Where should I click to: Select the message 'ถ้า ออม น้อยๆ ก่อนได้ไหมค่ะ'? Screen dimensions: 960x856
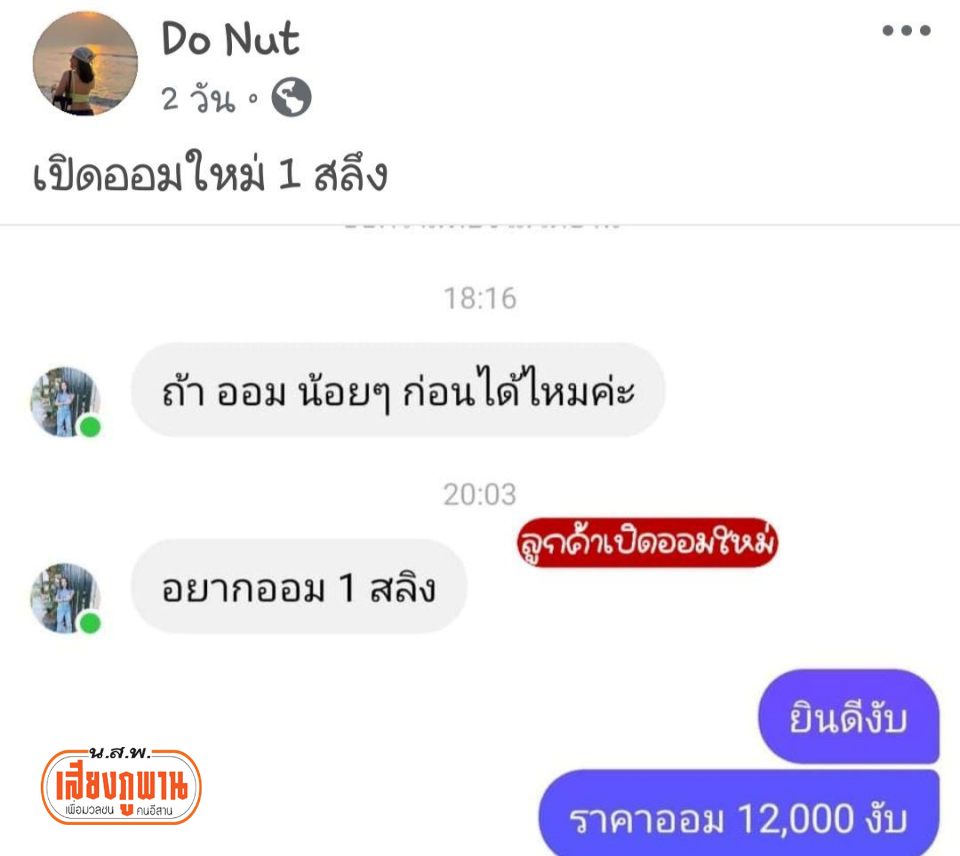[x=398, y=390]
